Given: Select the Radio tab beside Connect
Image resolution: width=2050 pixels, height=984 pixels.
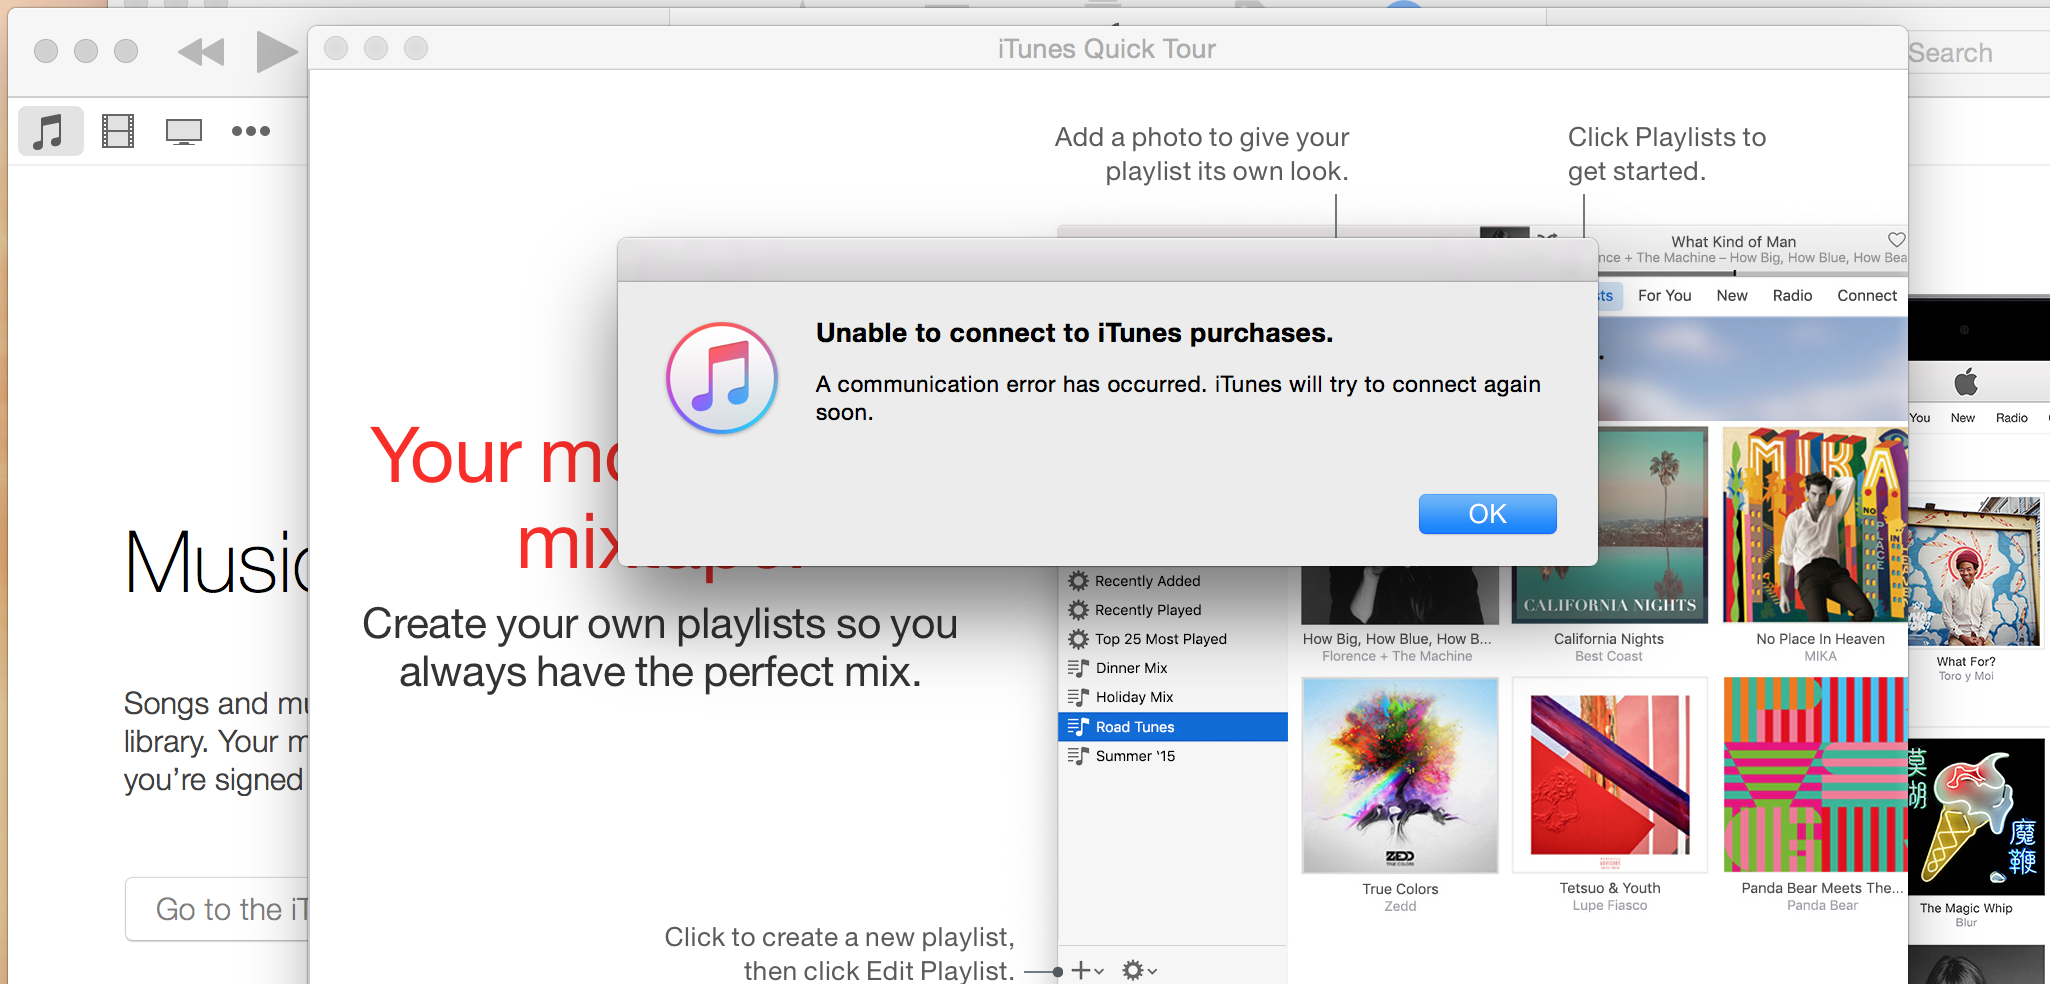Looking at the screenshot, I should click(x=1792, y=296).
